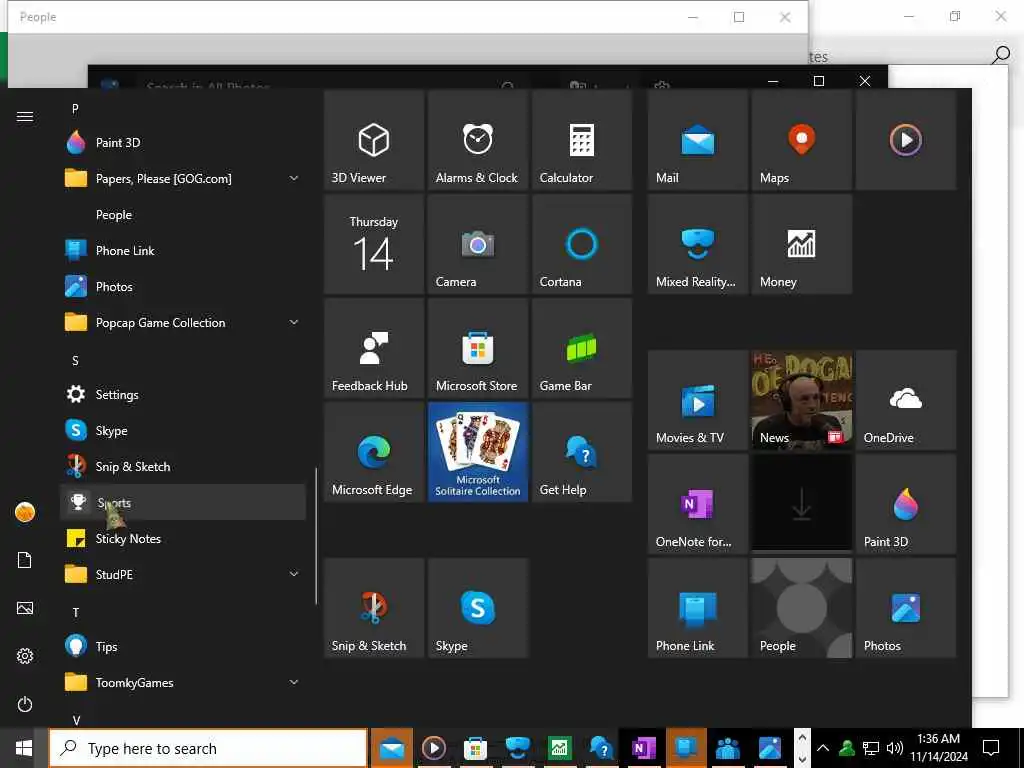Open Settings gear in Start sidebar
Image resolution: width=1024 pixels, height=768 pixels.
[x=25, y=656]
